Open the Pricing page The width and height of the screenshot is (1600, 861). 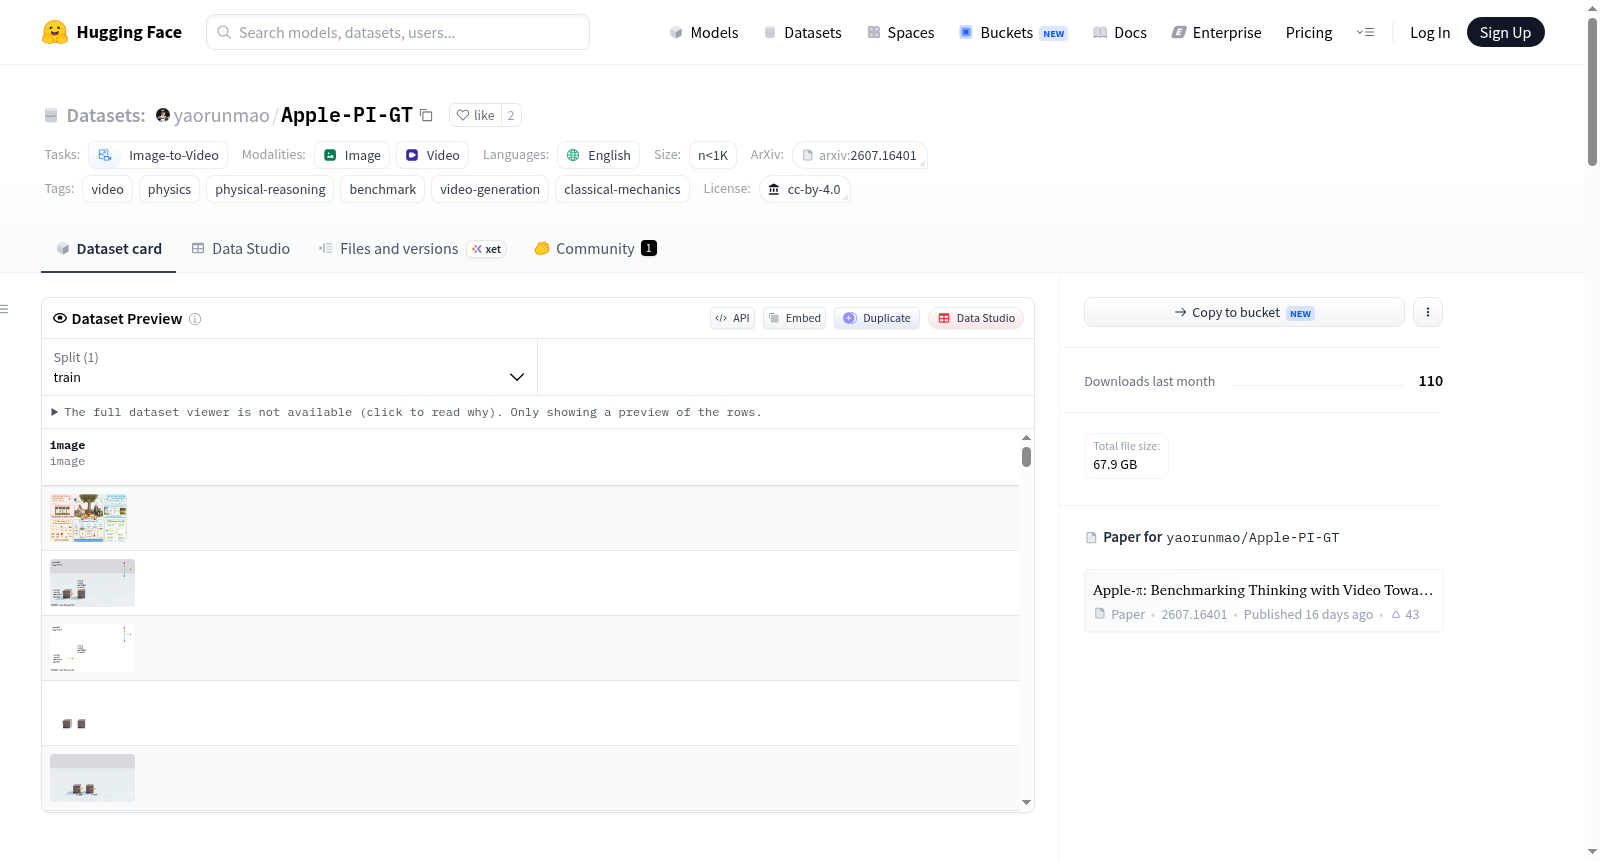pos(1309,32)
